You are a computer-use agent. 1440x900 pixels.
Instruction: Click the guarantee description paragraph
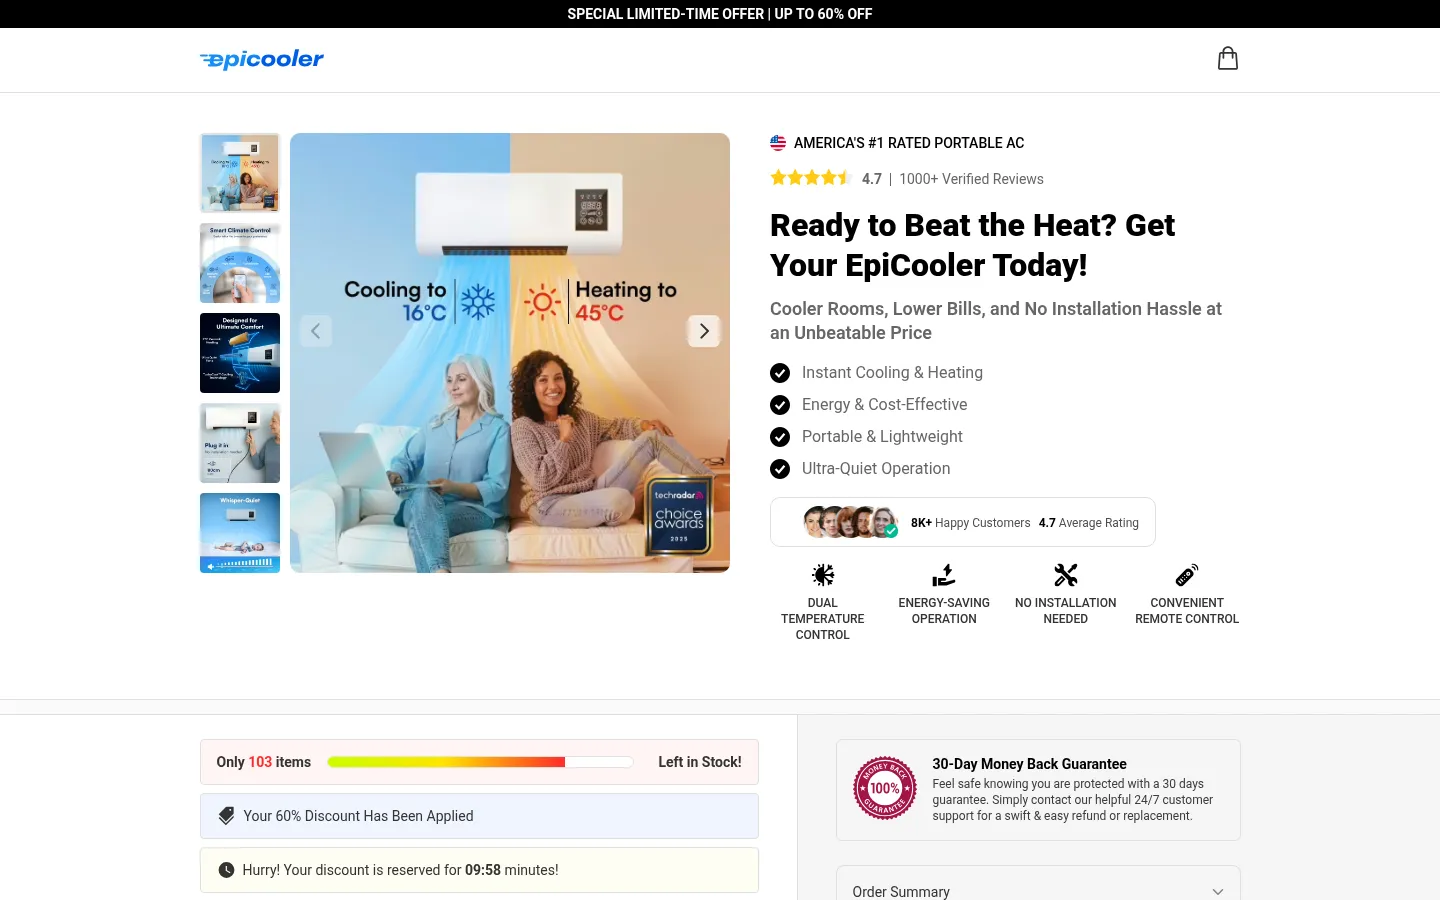click(1072, 800)
